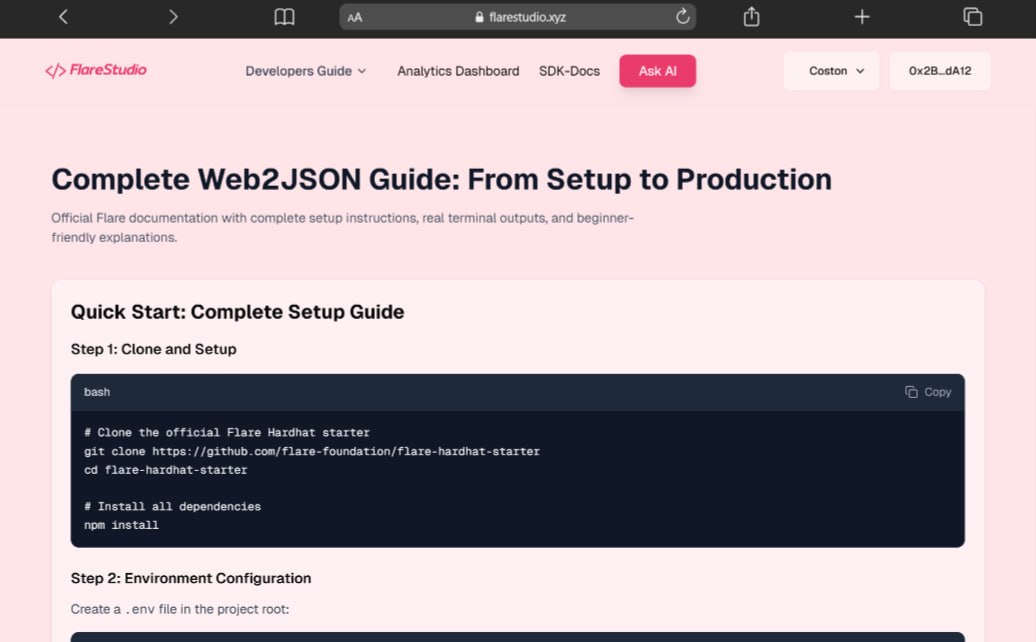Click the Complete Web2JSON Guide title
The height and width of the screenshot is (642, 1036).
click(441, 180)
